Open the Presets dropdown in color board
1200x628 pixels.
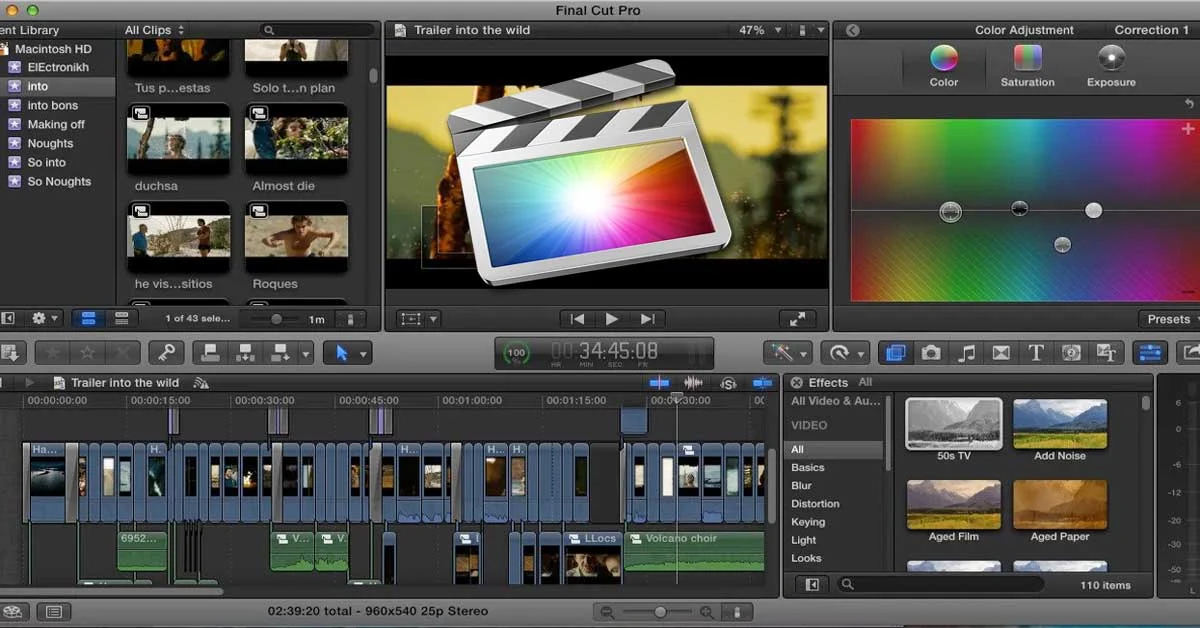coord(1168,319)
